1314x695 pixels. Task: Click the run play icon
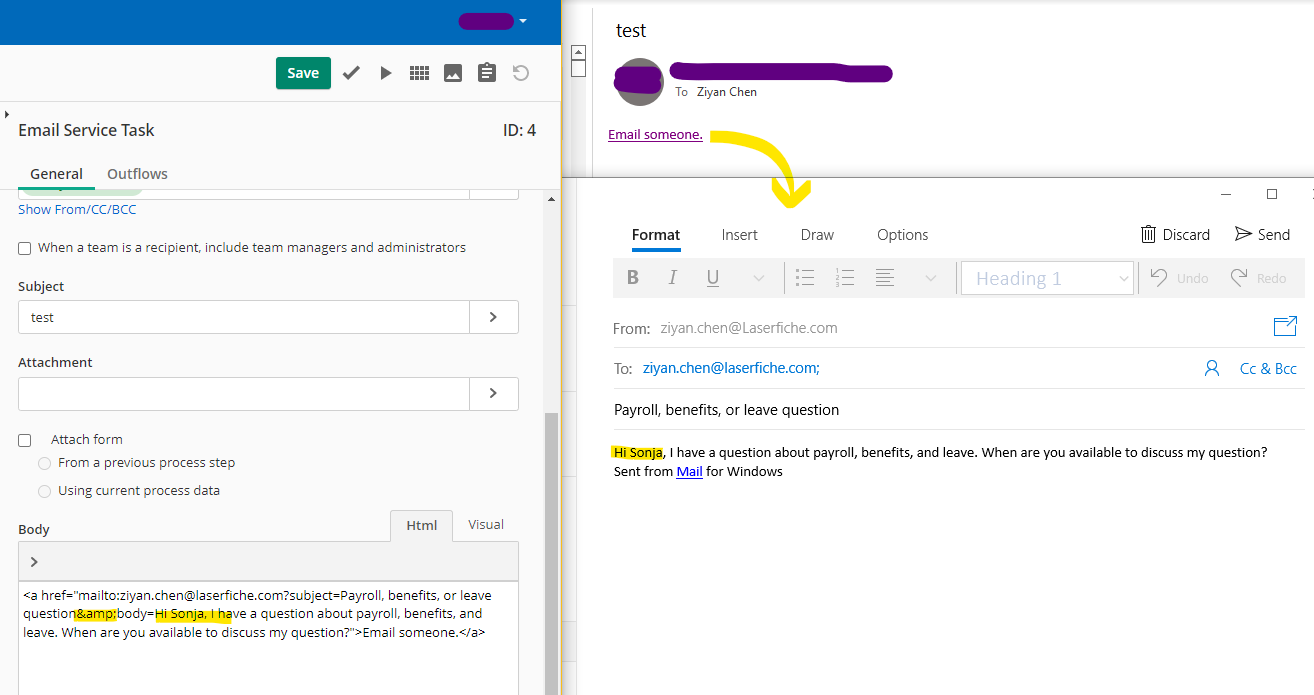pos(386,73)
